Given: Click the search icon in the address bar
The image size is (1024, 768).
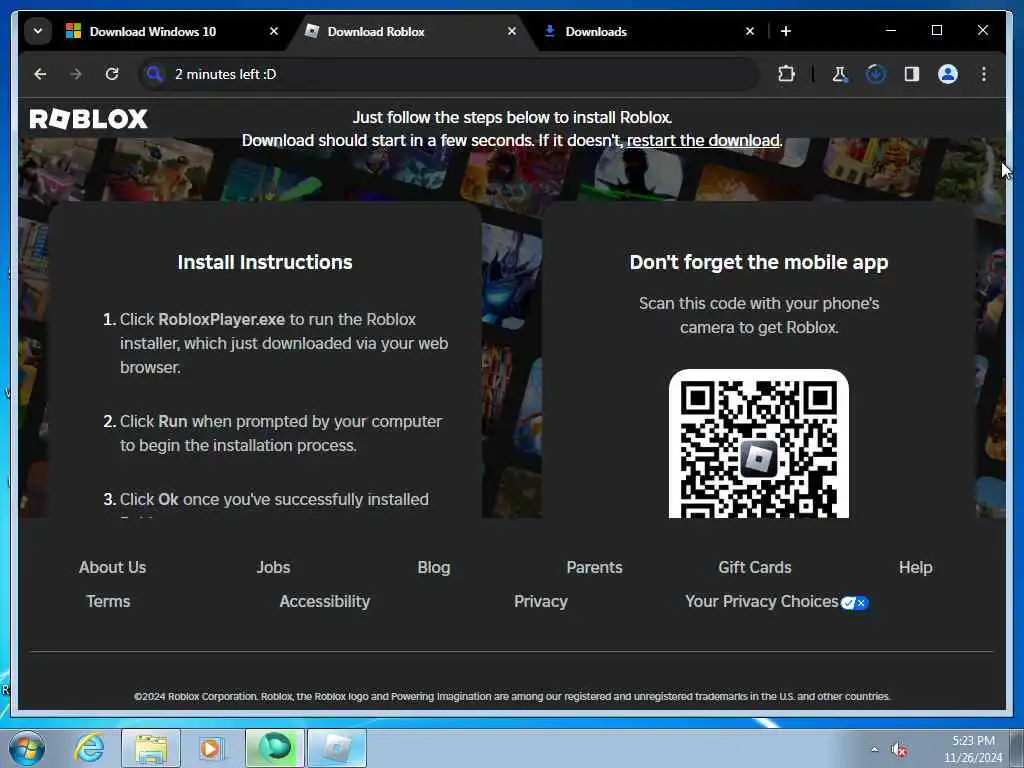Looking at the screenshot, I should tap(155, 74).
